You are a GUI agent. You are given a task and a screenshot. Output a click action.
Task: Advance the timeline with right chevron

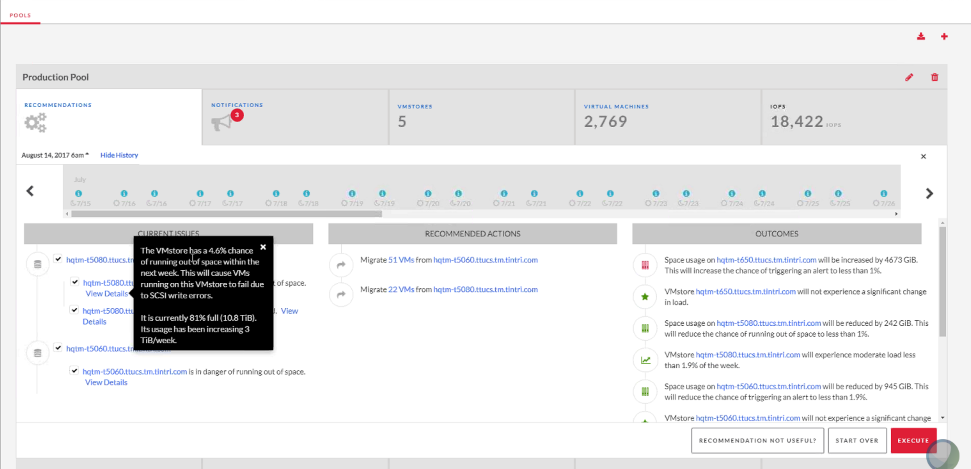click(x=929, y=193)
